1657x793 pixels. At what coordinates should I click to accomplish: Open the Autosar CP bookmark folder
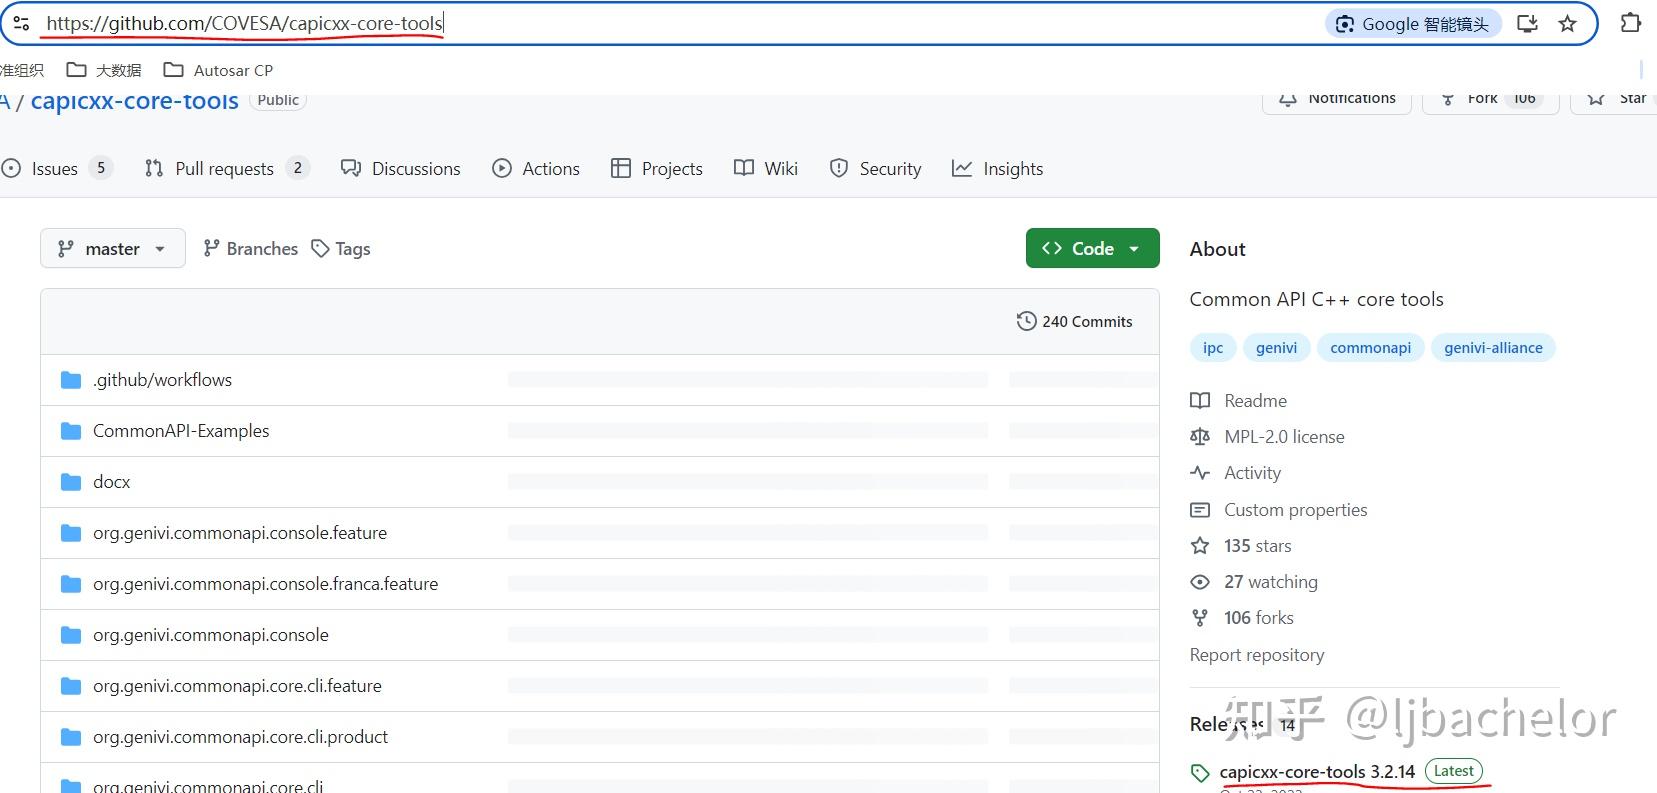(218, 70)
